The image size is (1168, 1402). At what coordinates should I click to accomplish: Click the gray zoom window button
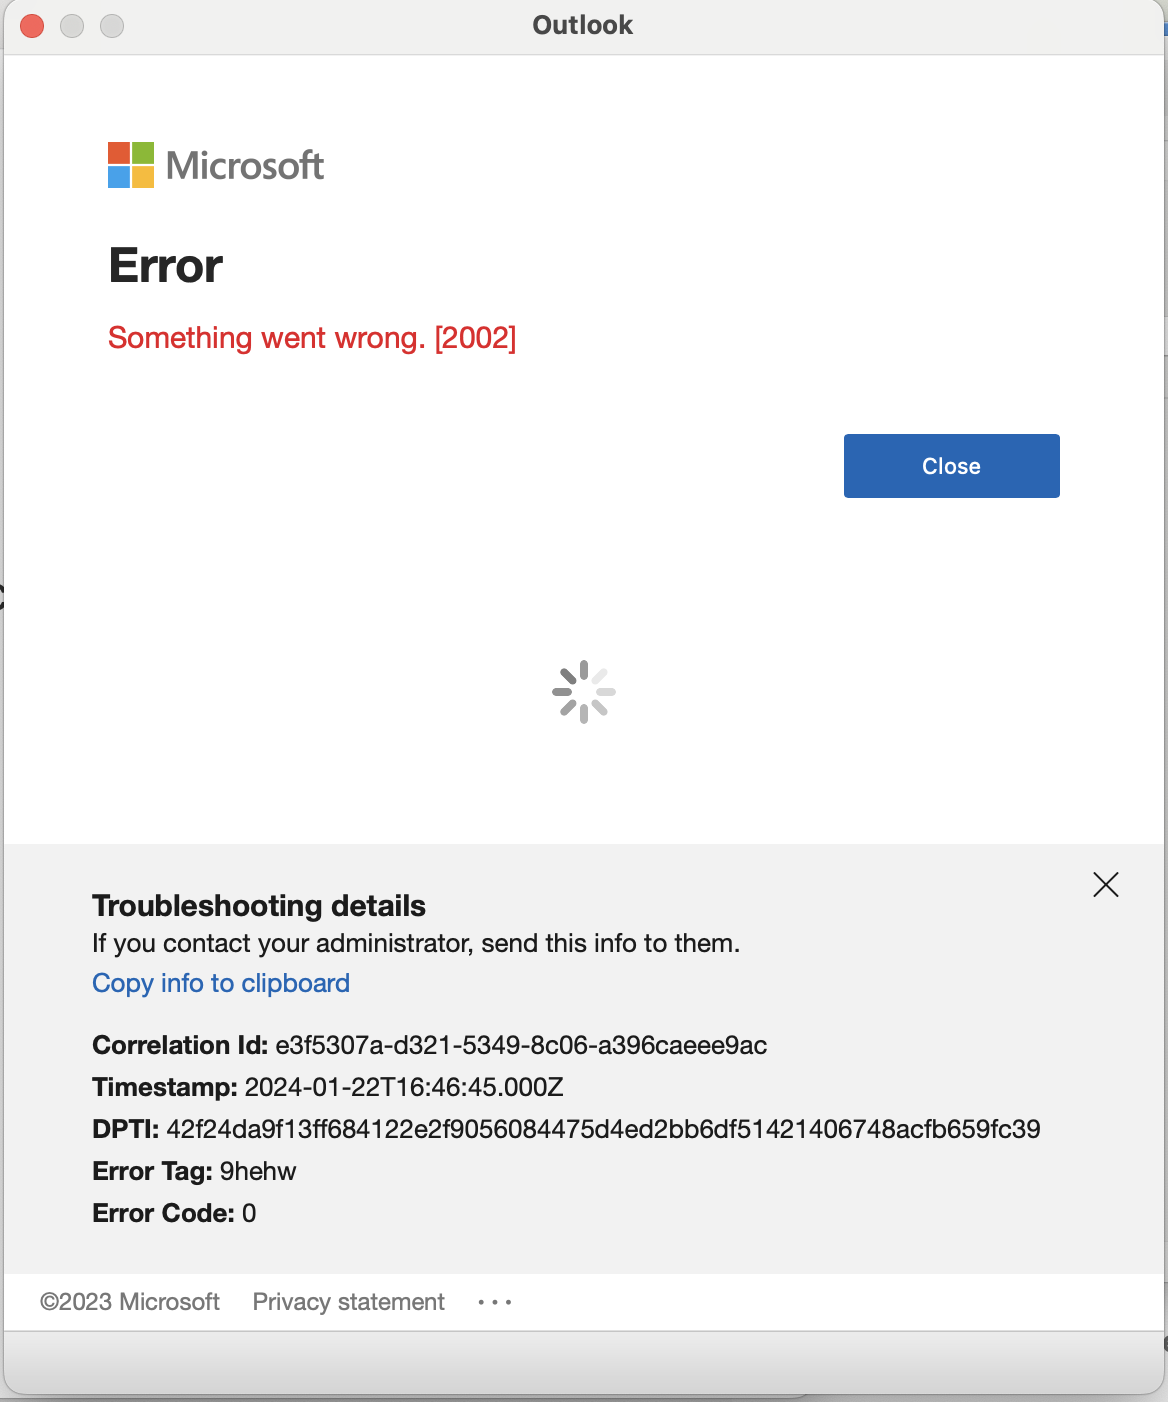pos(112,26)
